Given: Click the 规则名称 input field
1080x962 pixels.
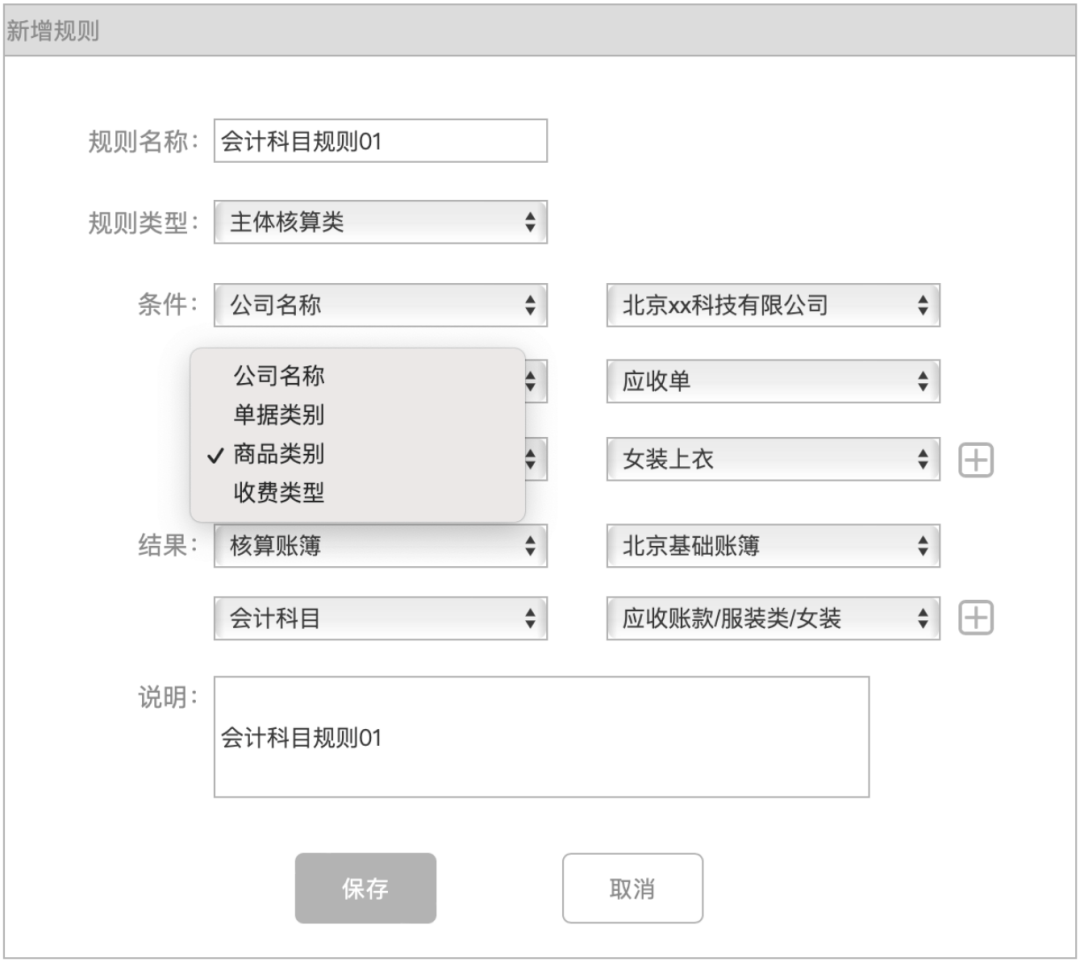Looking at the screenshot, I should coord(380,141).
